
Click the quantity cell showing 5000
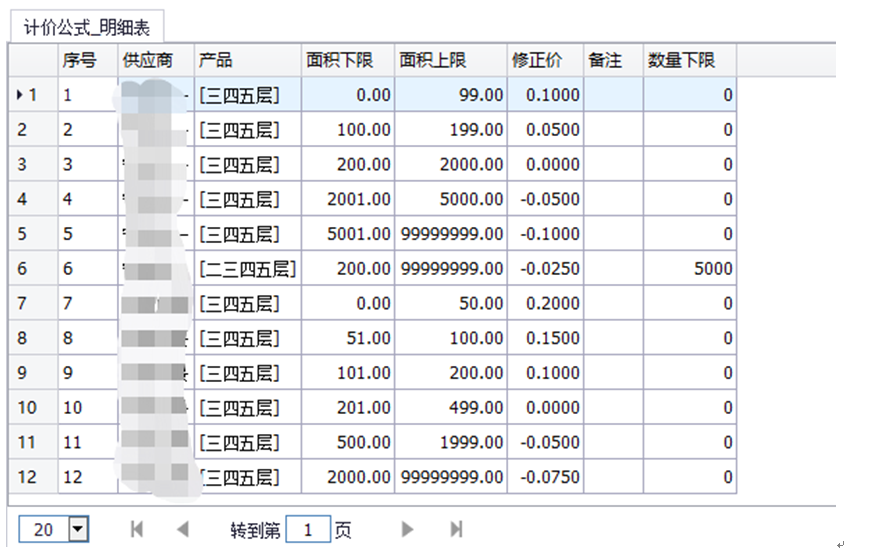[689, 269]
